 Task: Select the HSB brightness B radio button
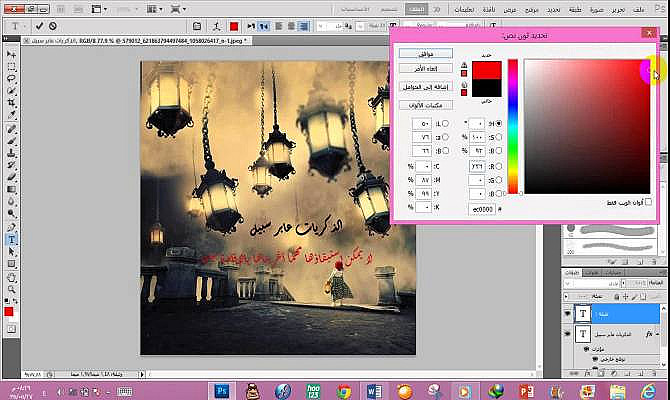[x=499, y=151]
